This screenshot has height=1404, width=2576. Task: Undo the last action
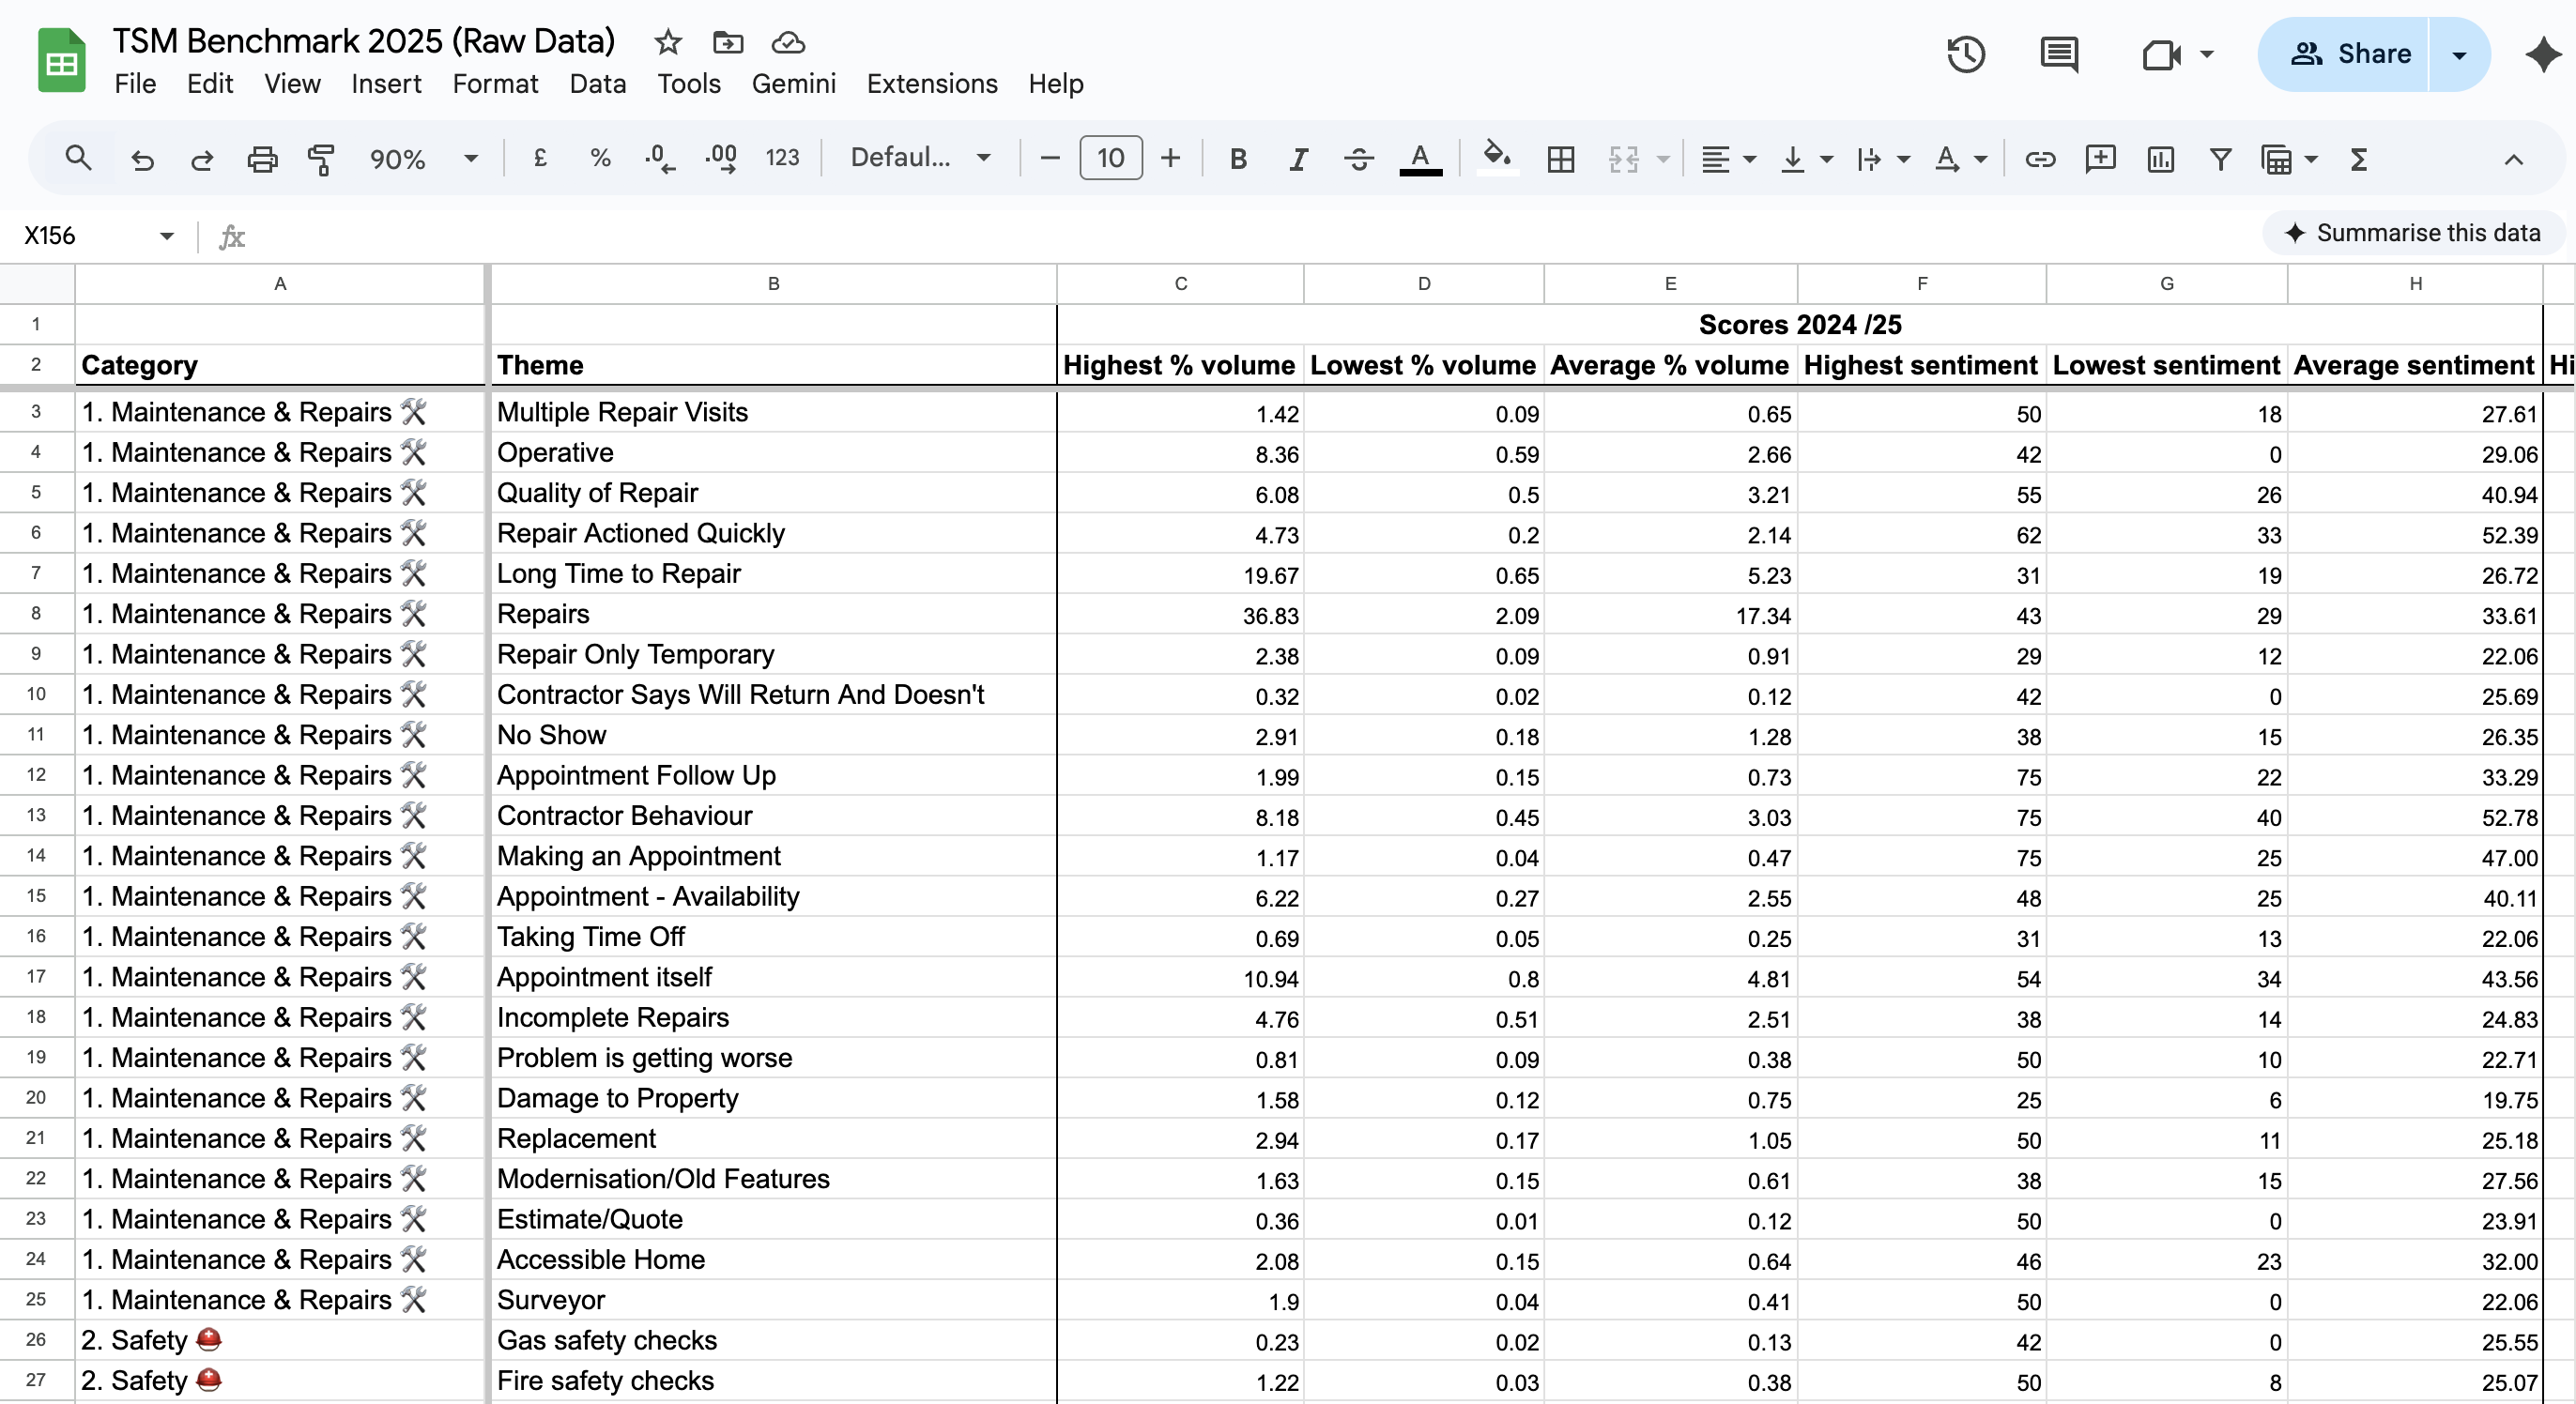142,158
